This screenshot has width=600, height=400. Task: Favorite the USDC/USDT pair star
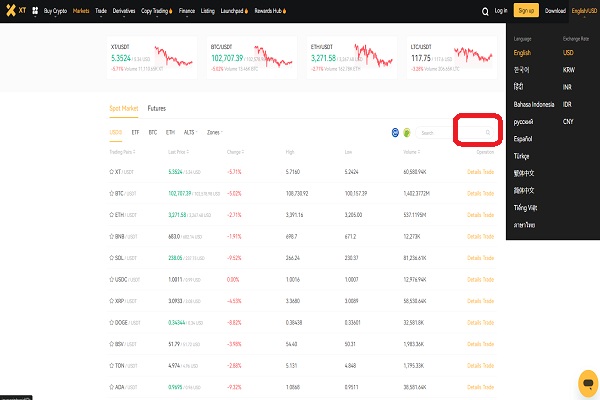tap(112, 279)
